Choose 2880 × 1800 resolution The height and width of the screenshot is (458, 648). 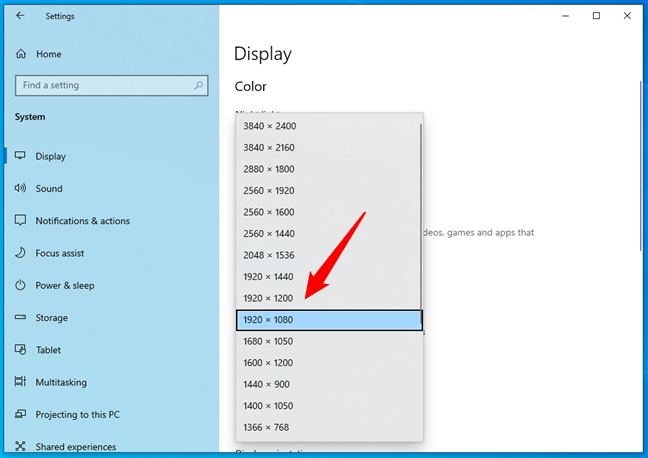(x=329, y=169)
